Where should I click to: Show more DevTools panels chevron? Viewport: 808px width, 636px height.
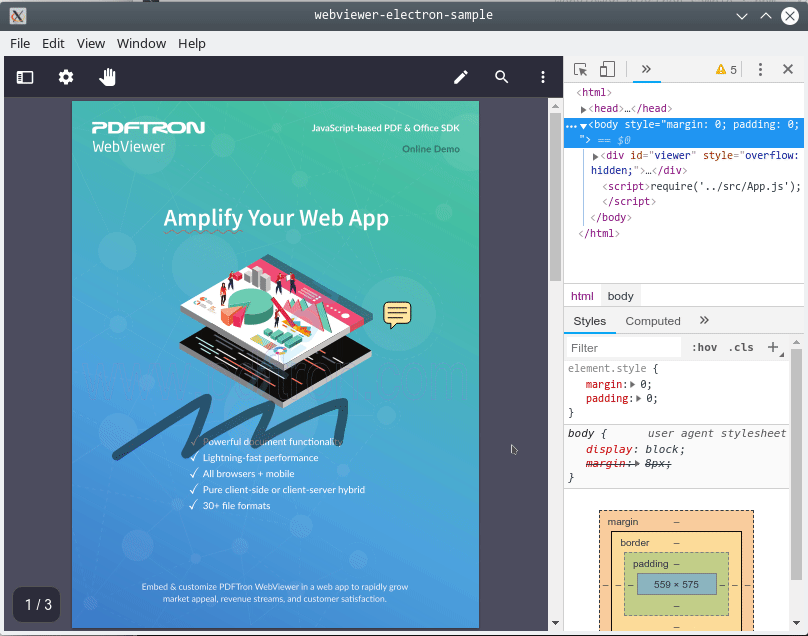pyautogui.click(x=646, y=69)
